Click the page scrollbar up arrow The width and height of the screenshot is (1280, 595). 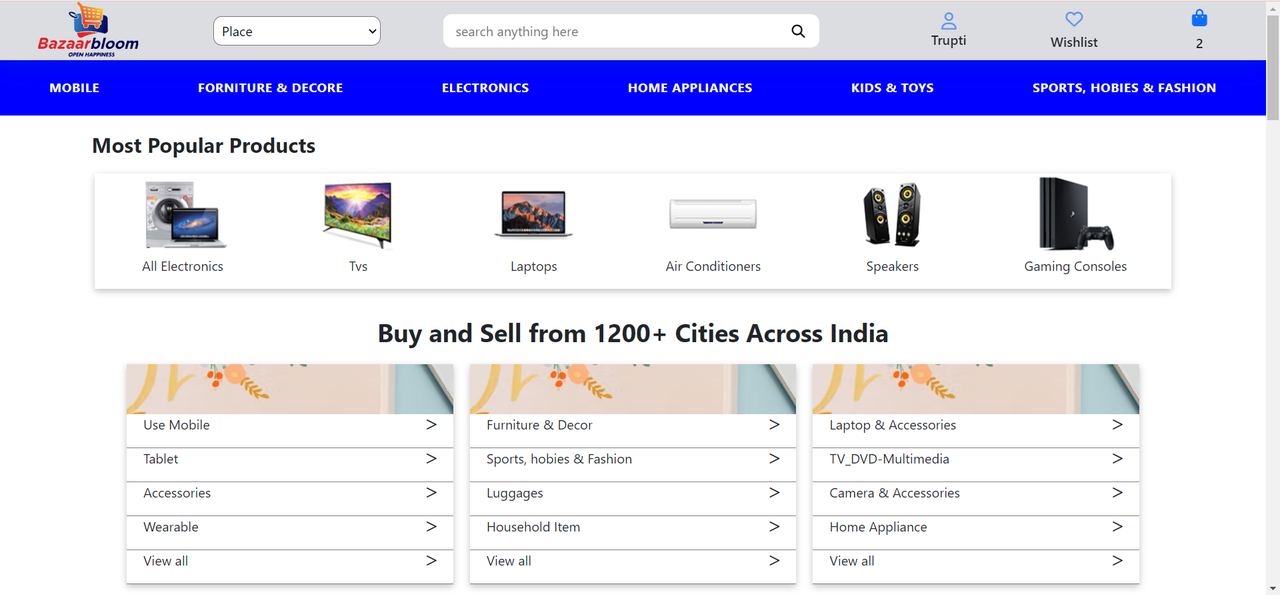coord(1272,8)
